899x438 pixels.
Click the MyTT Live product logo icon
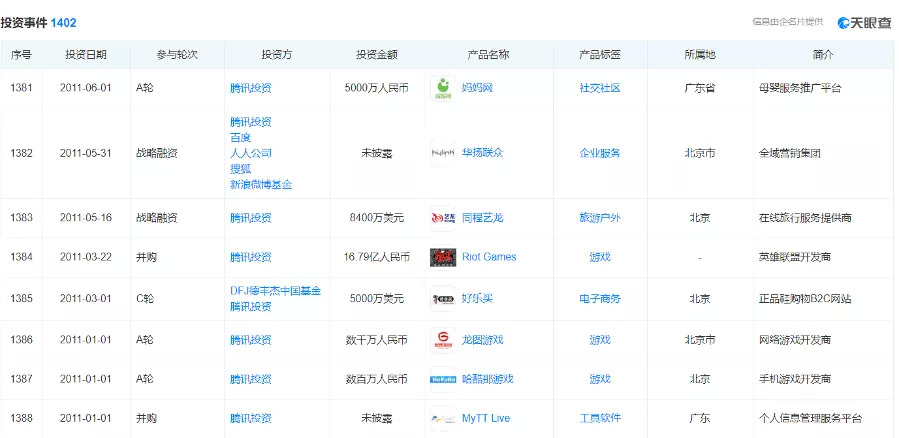443,419
